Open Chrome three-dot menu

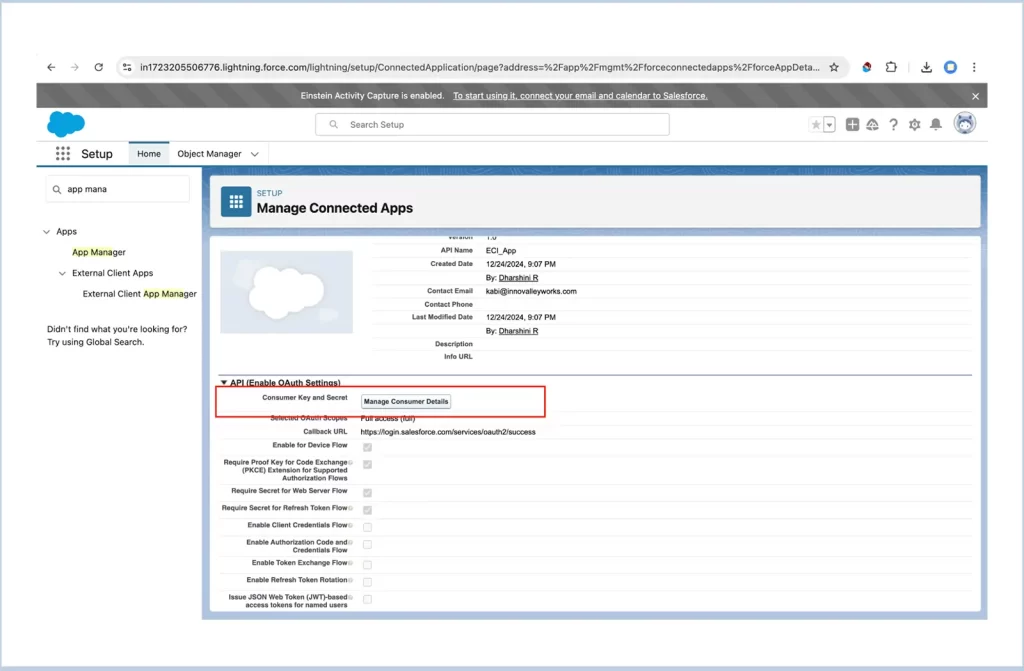(x=974, y=67)
